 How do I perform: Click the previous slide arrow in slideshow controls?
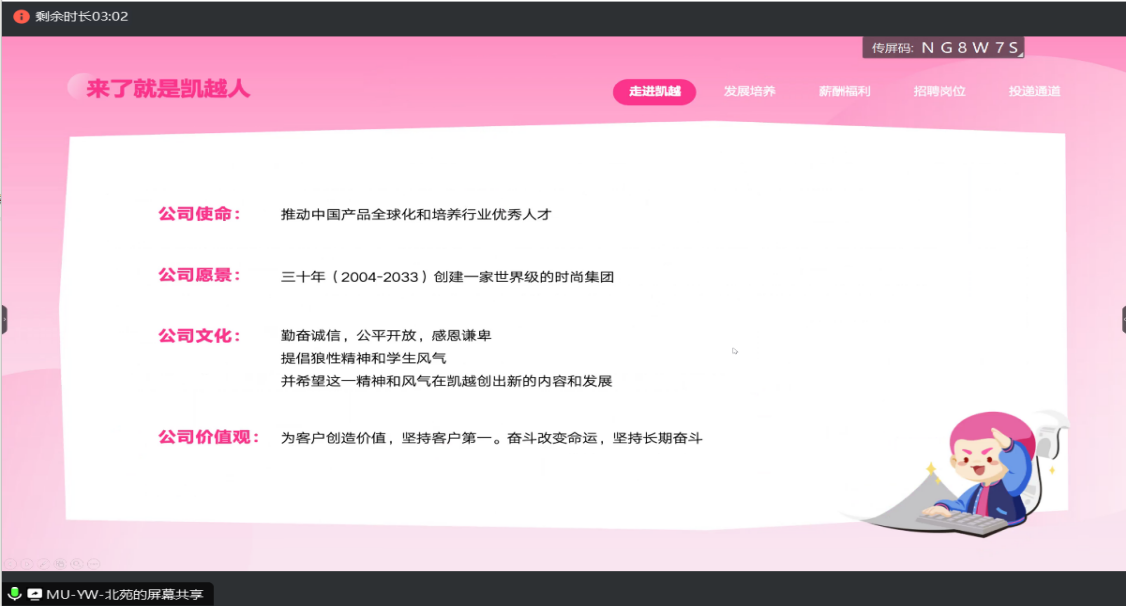tap(10, 564)
